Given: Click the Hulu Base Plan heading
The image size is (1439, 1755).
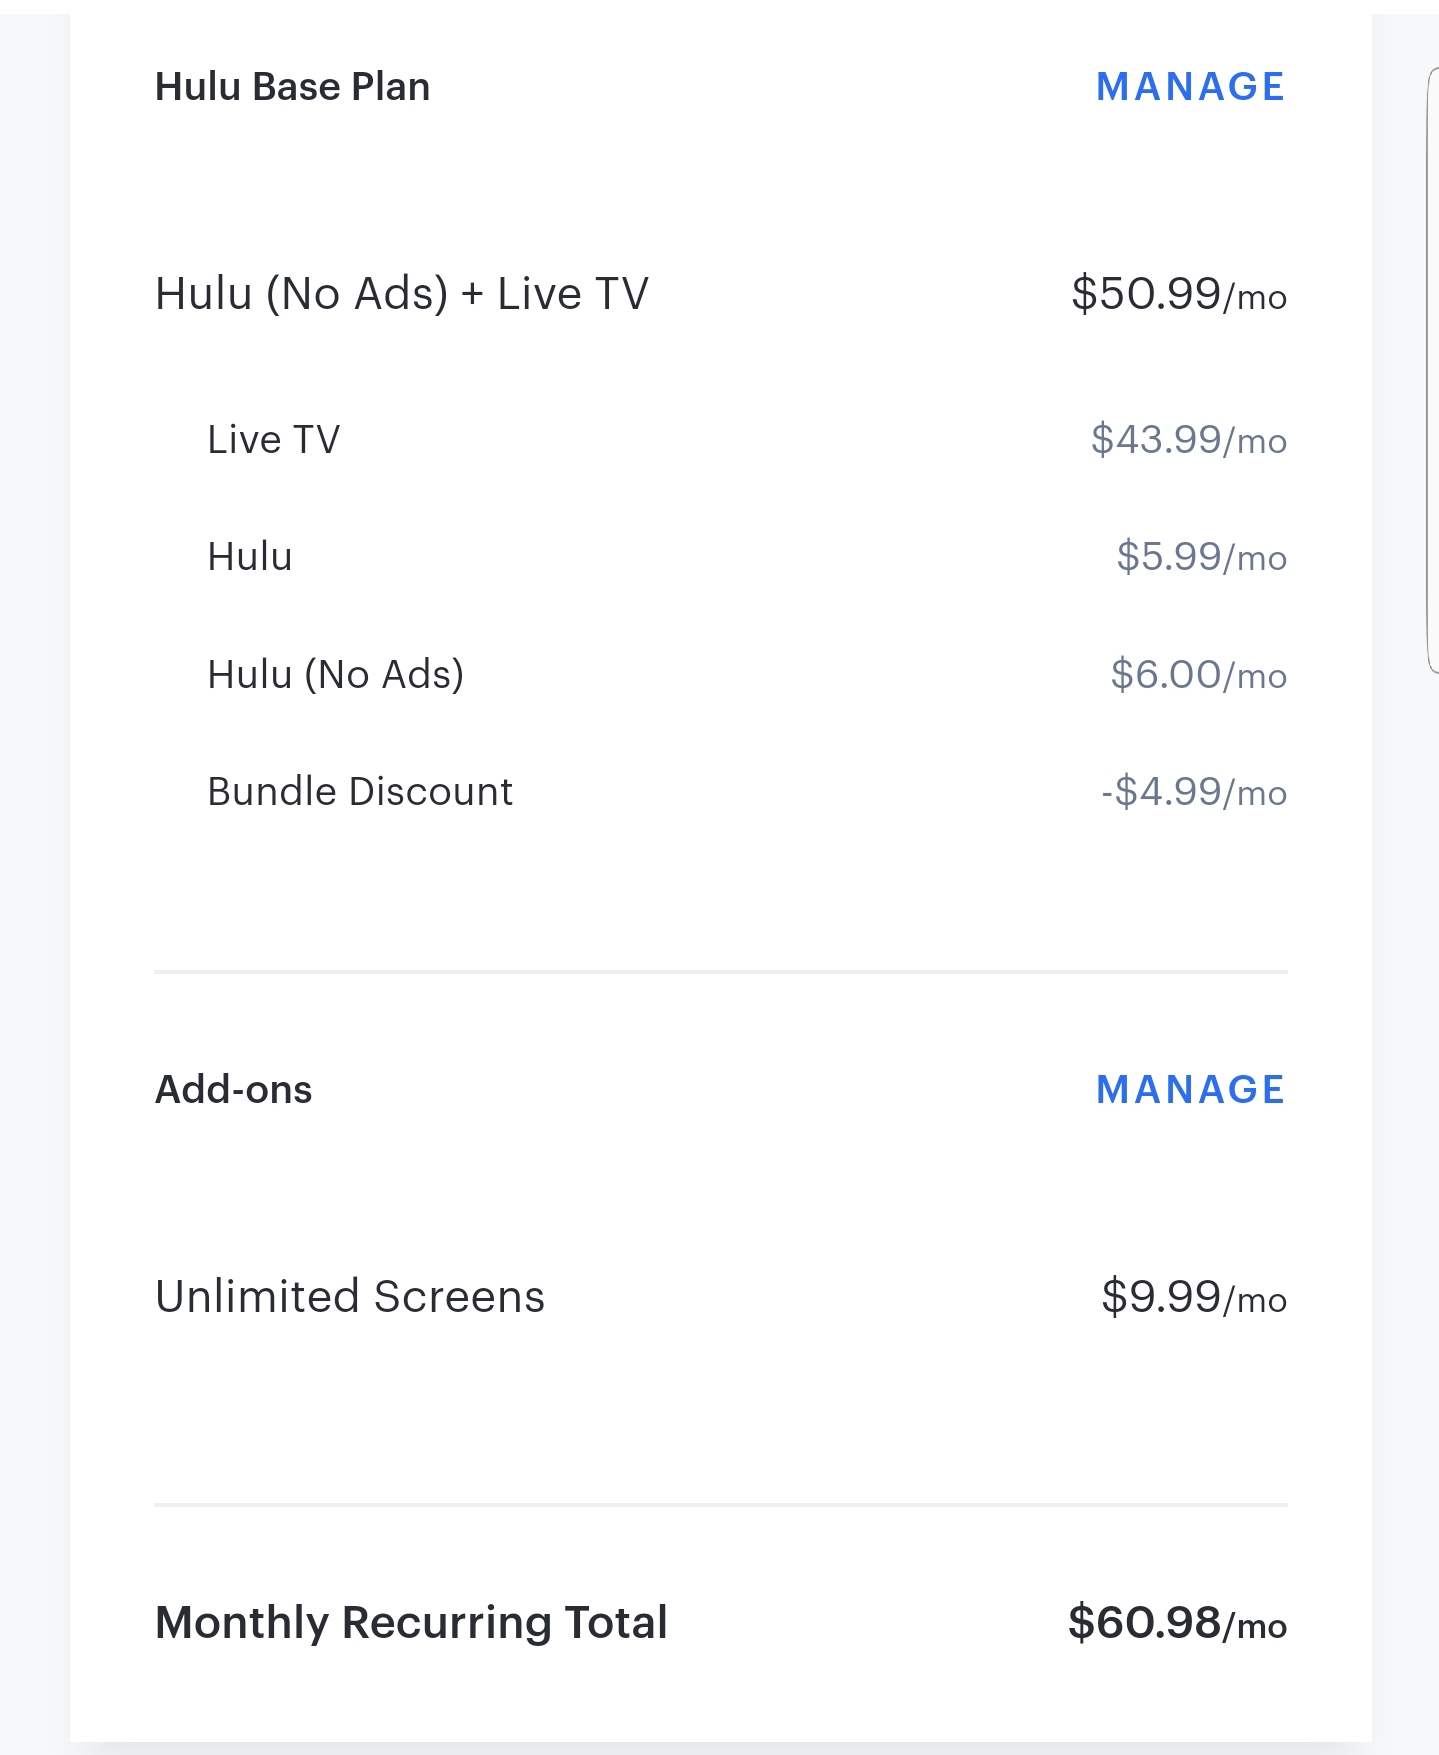Looking at the screenshot, I should [292, 87].
